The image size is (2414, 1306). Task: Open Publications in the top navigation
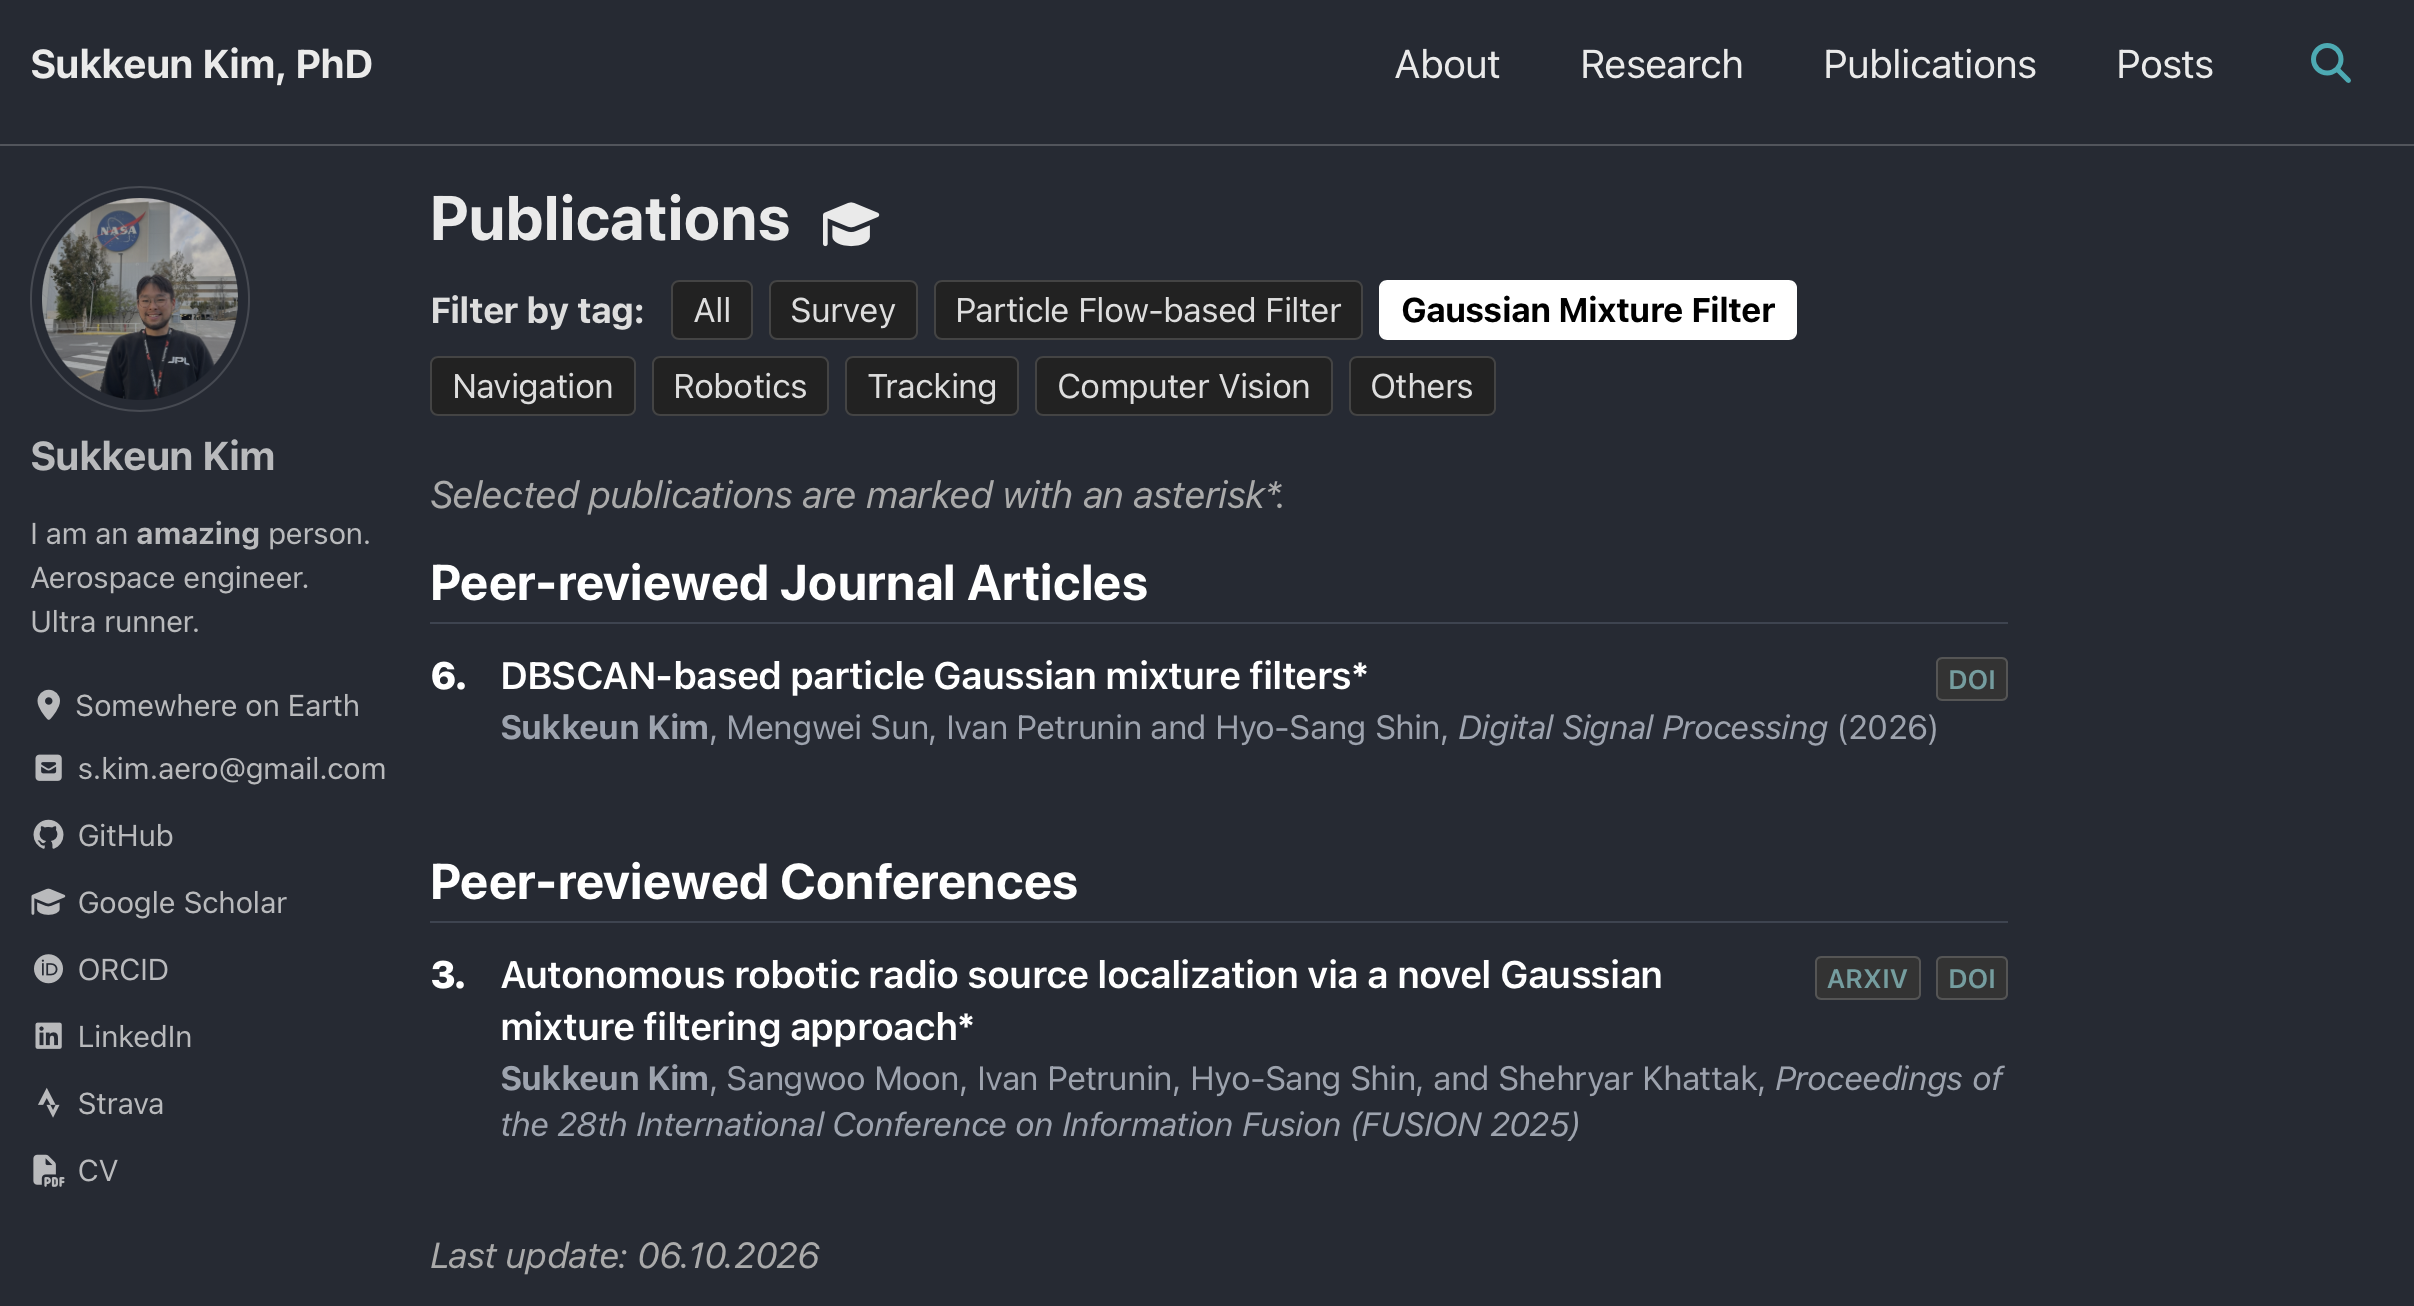pyautogui.click(x=1930, y=65)
